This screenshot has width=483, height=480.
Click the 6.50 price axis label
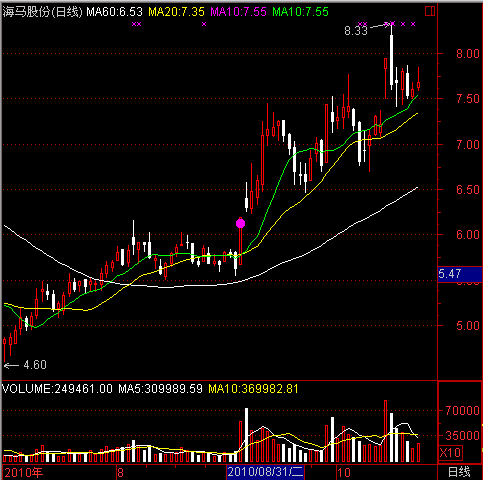click(x=468, y=190)
